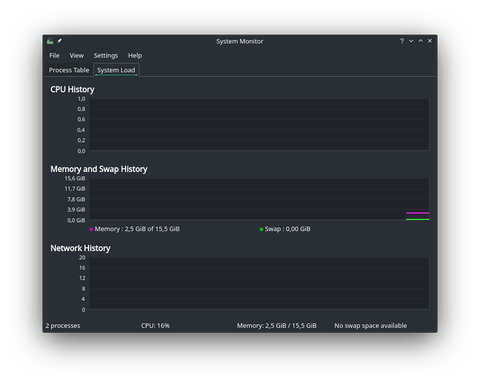Image resolution: width=480 pixels, height=383 pixels.
Task: Toggle the pin window icon in titlebar
Action: (x=59, y=41)
